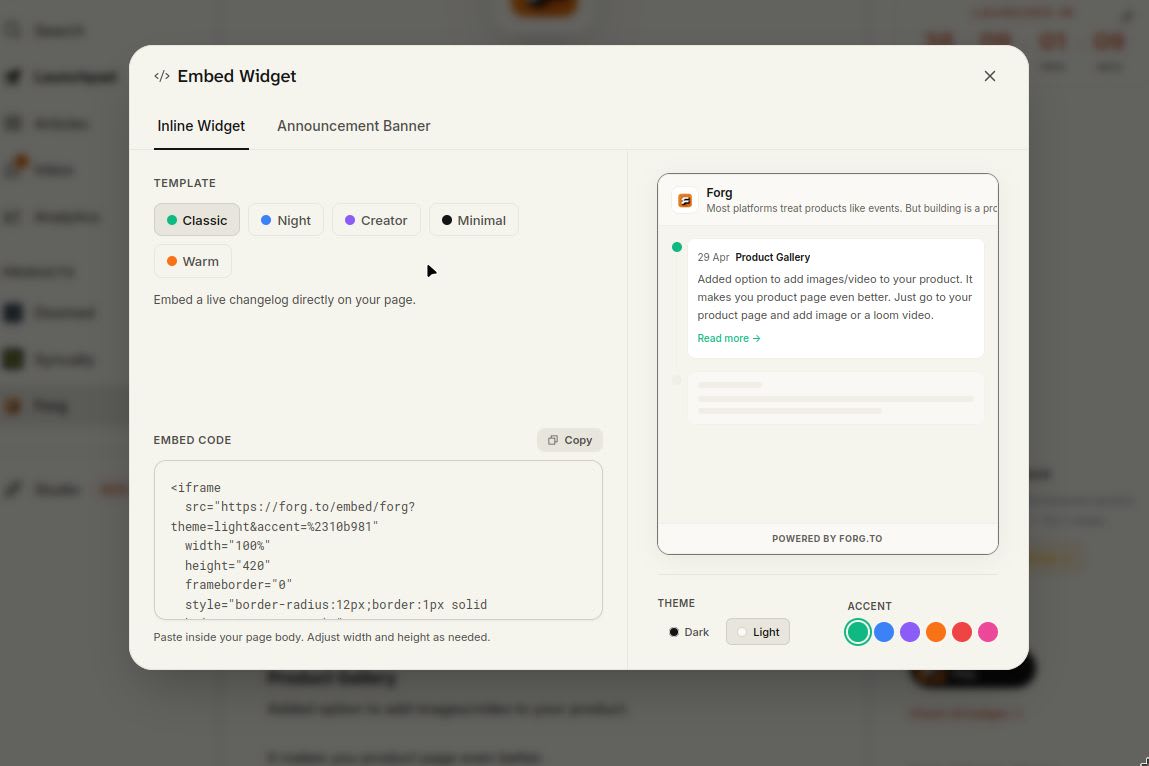This screenshot has width=1149, height=766.
Task: Click the THEME label
Action: coord(676,603)
